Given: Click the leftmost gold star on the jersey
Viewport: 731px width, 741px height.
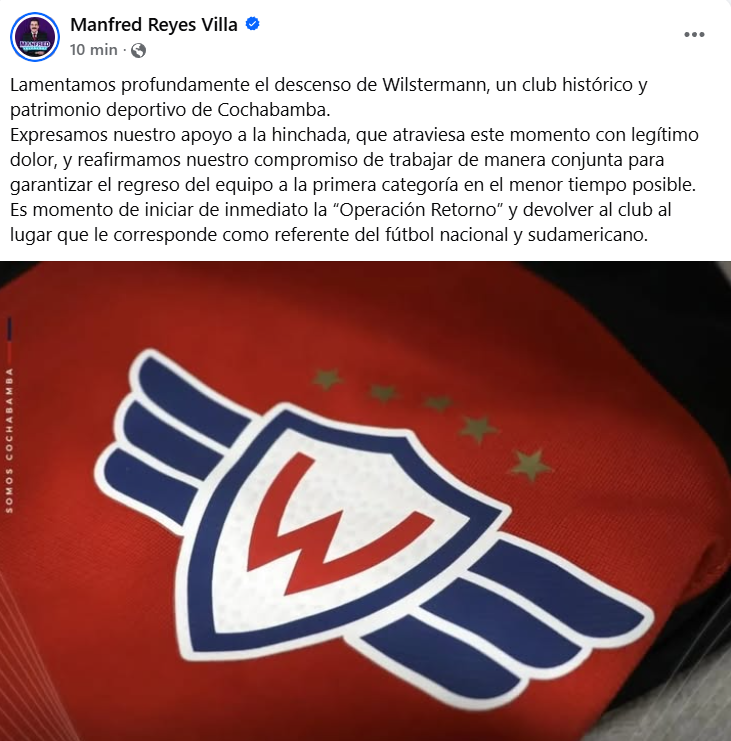Looking at the screenshot, I should [x=327, y=379].
